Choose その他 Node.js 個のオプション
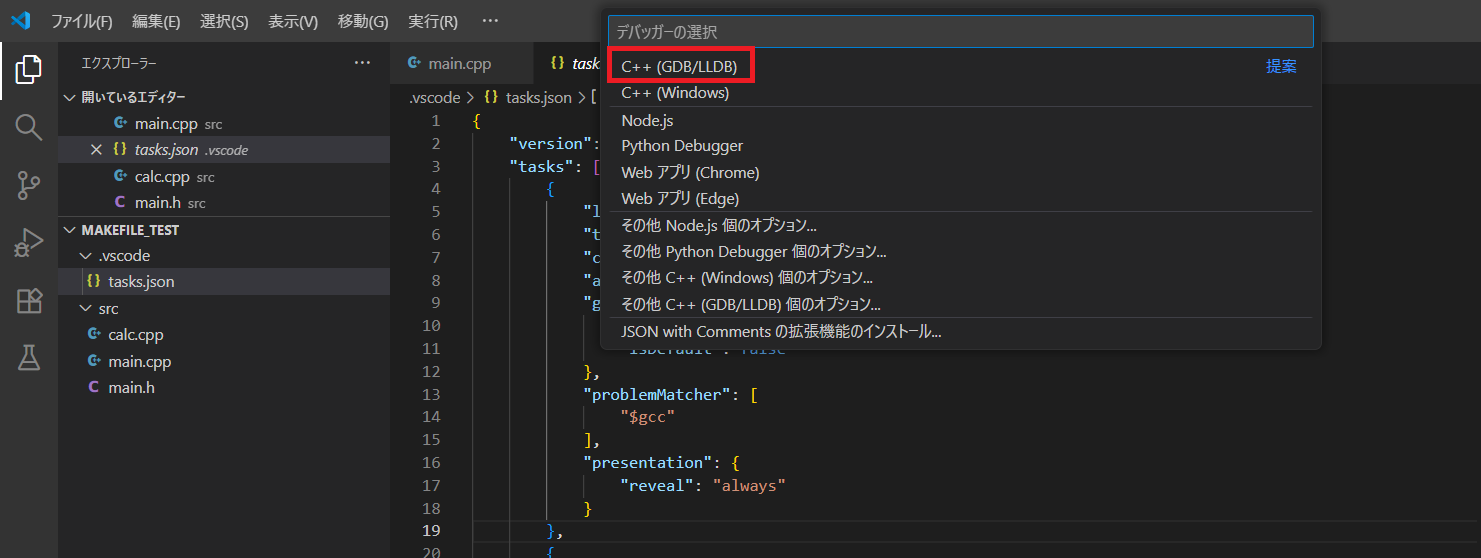 (960, 226)
